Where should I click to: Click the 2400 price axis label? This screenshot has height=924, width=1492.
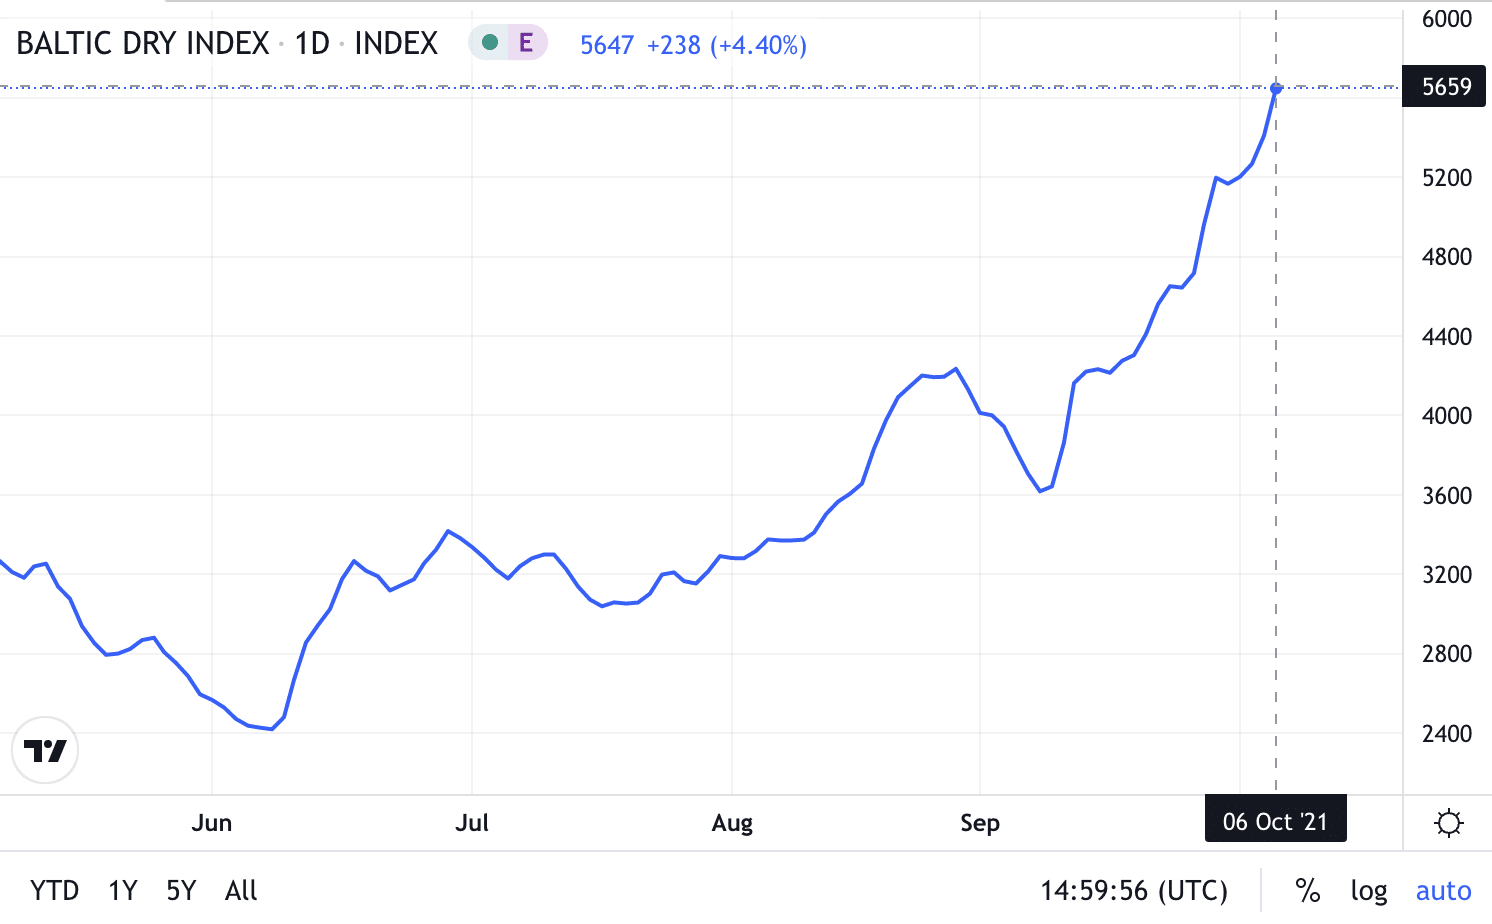click(x=1447, y=733)
